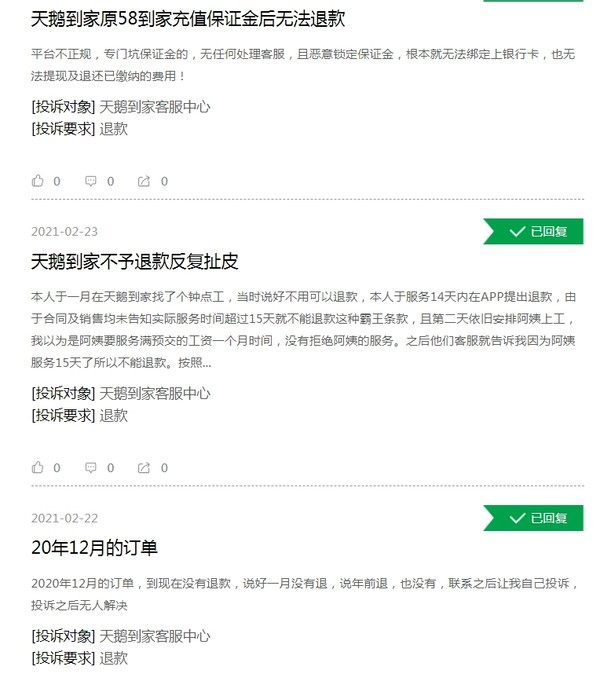Click checkmark icon in 2021-02-22 已回复 badge

coord(517,518)
